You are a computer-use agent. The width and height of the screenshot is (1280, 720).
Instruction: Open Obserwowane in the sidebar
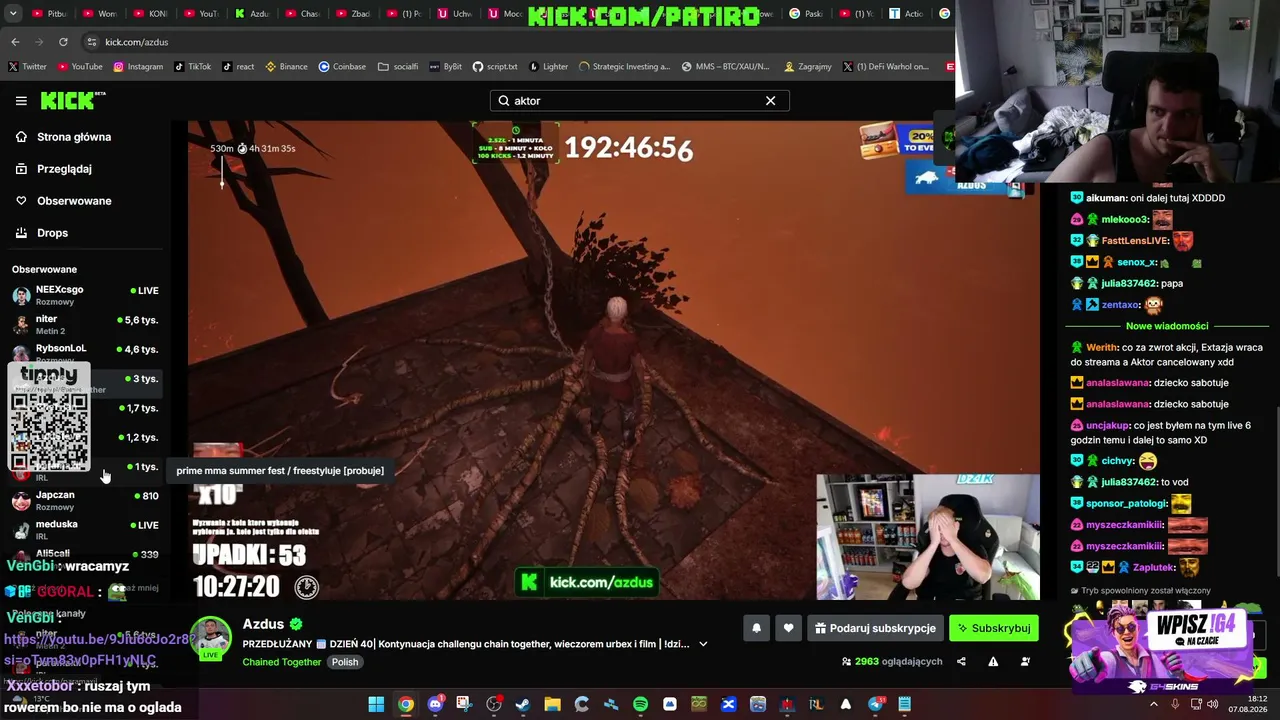[74, 201]
